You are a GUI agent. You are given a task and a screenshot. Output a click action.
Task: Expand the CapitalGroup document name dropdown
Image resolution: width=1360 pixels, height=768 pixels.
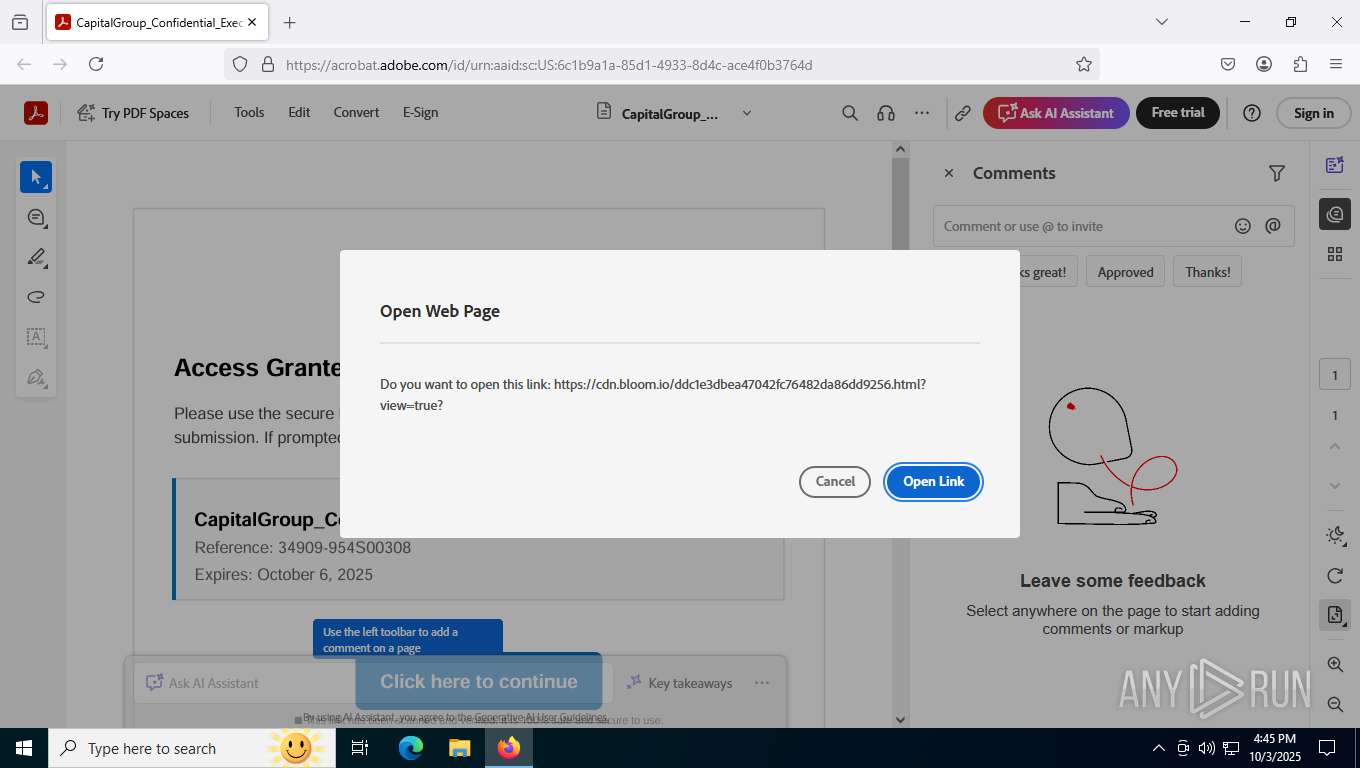coord(746,113)
